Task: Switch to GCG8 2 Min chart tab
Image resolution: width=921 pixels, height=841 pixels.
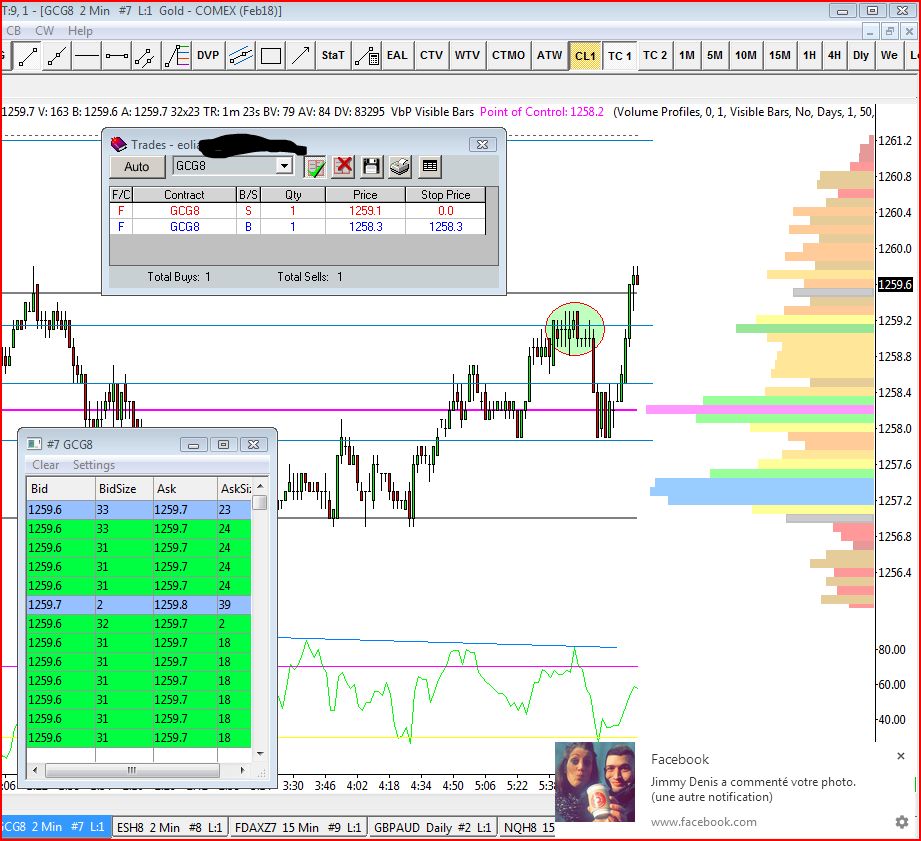Action: click(x=54, y=827)
